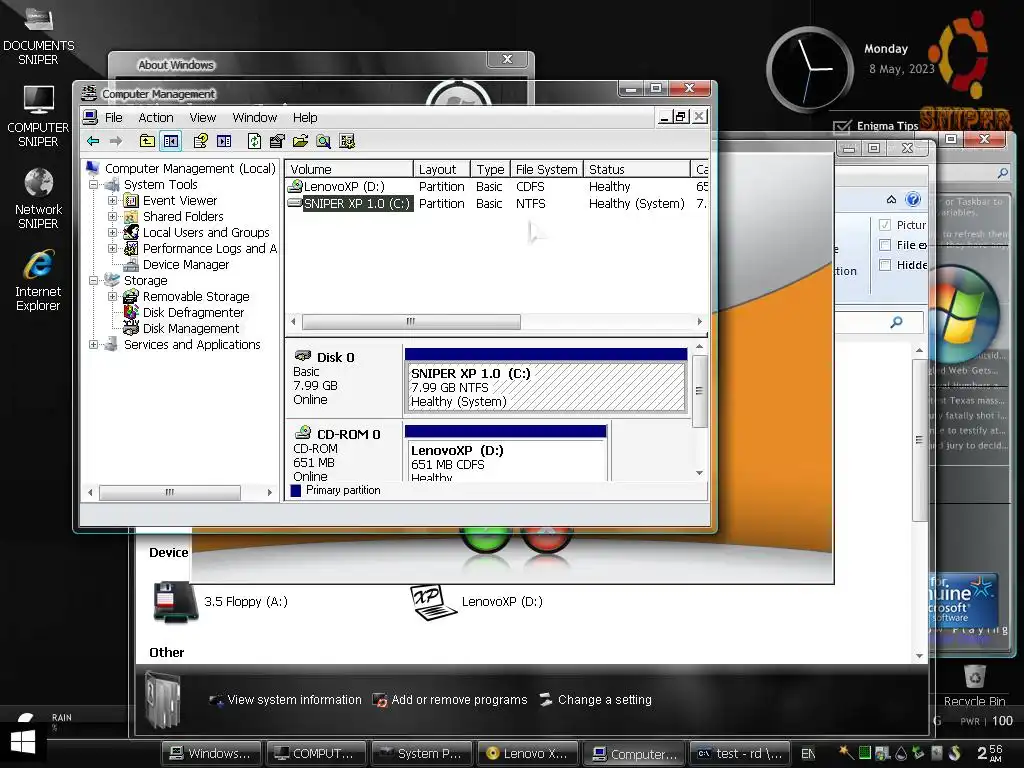
Task: Click the console tree horizontal scrollbar thumb
Action: [170, 492]
